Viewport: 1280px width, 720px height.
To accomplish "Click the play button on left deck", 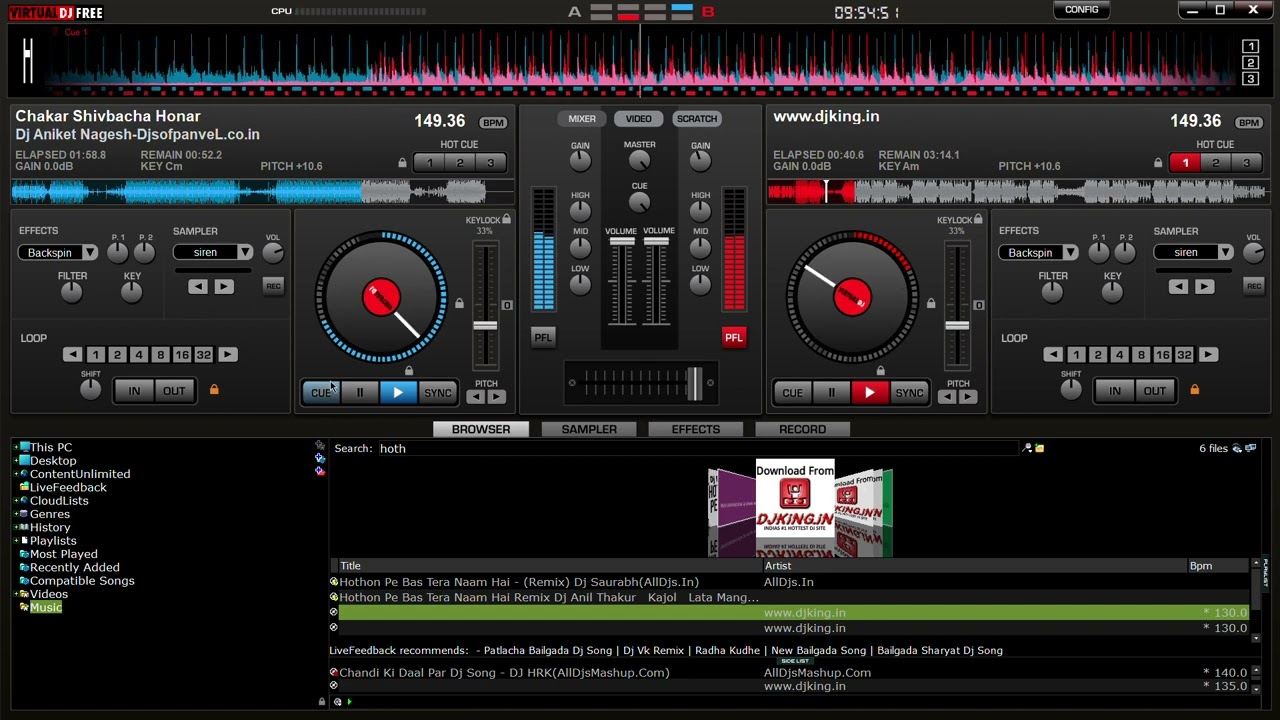I will tap(398, 393).
